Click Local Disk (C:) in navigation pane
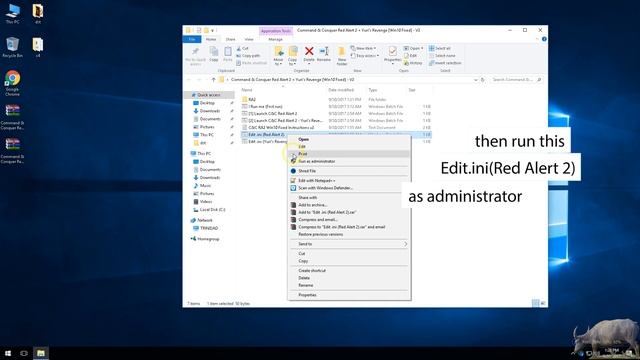Image resolution: width=640 pixels, height=360 pixels. (x=212, y=210)
